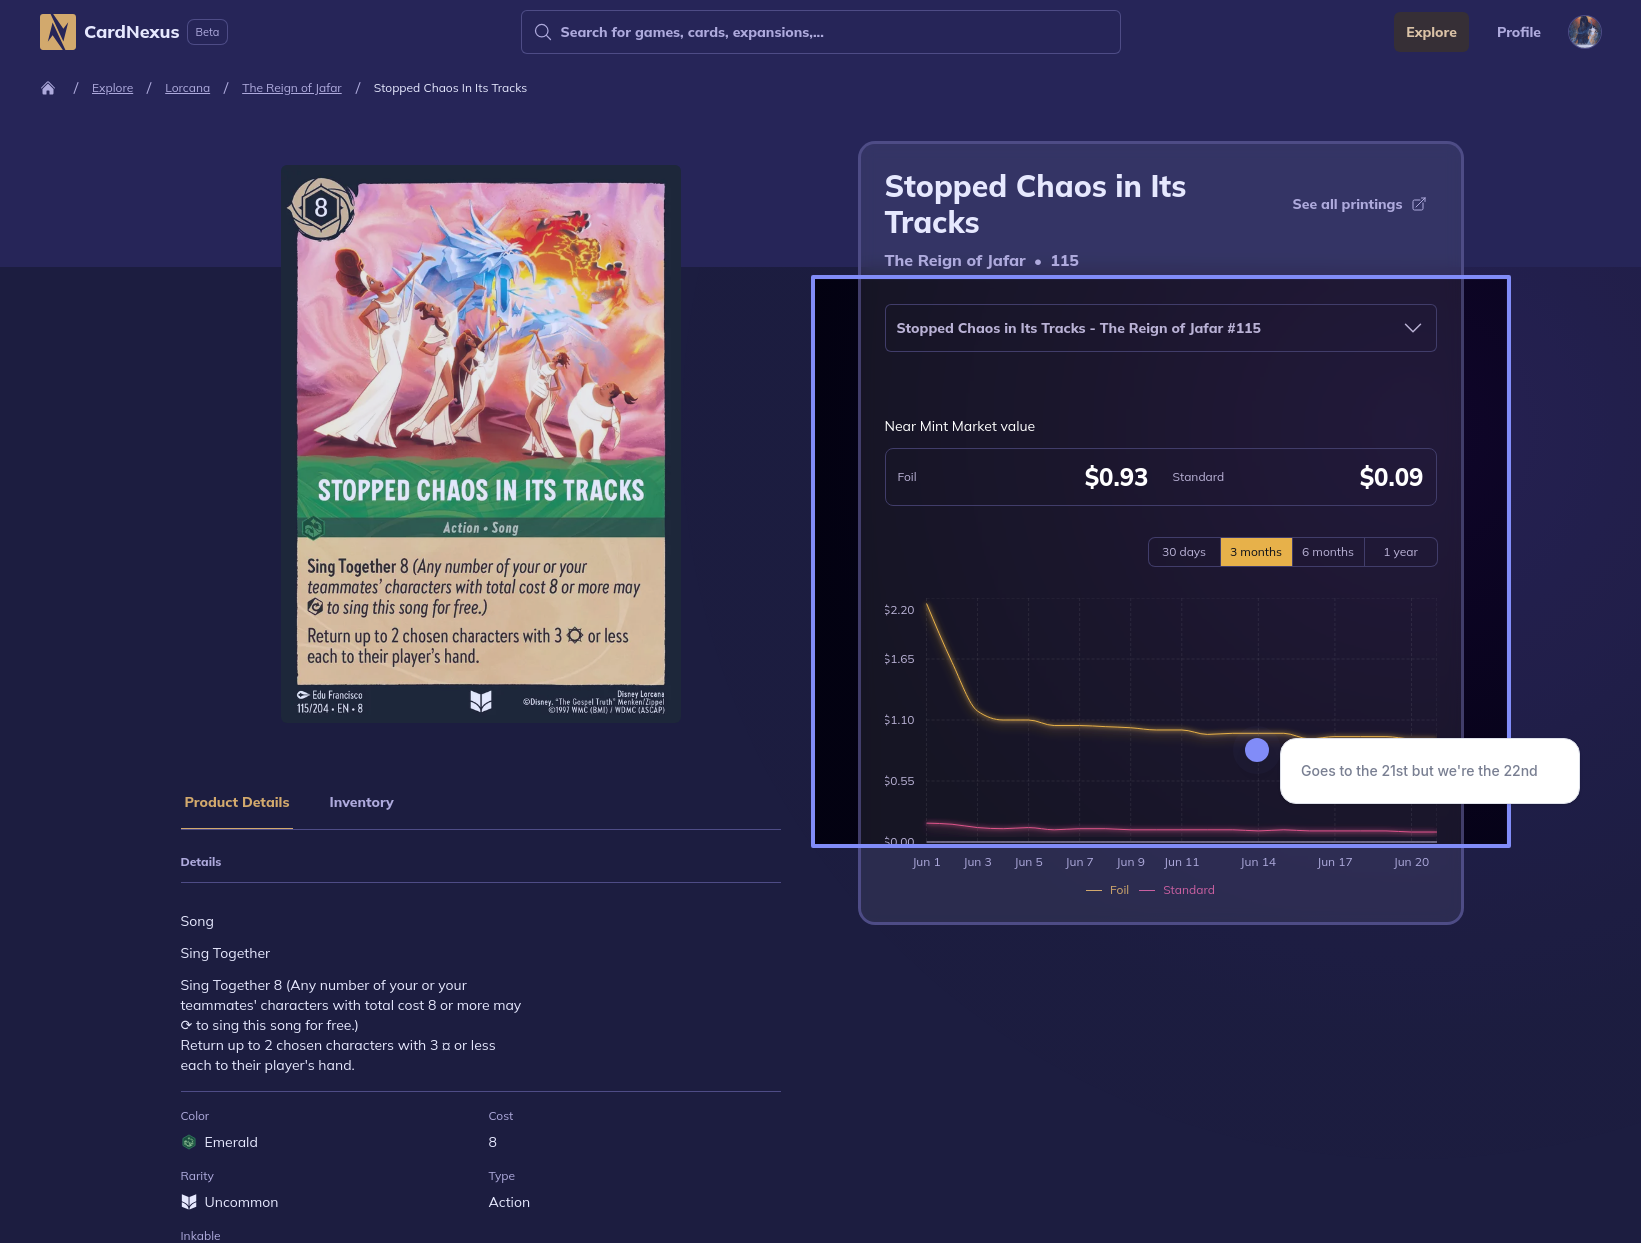Open The Reign of Jafar breadcrumb link
The image size is (1641, 1243).
pos(292,88)
